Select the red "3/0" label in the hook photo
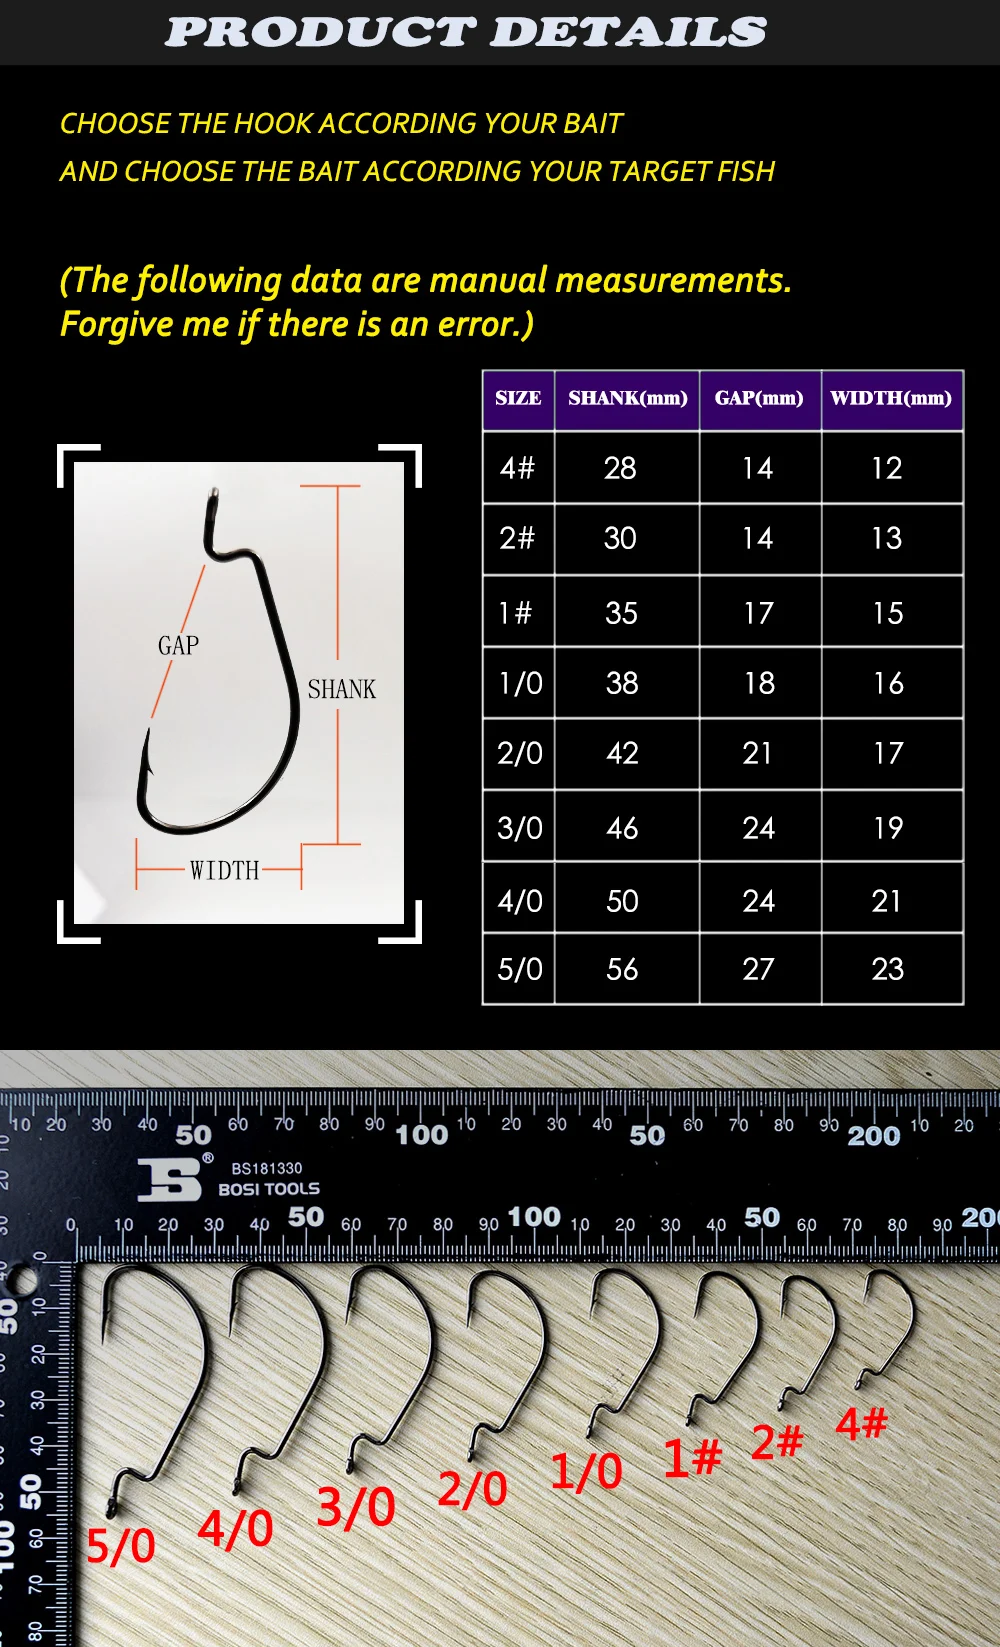The height and width of the screenshot is (1647, 1000). click(356, 1507)
